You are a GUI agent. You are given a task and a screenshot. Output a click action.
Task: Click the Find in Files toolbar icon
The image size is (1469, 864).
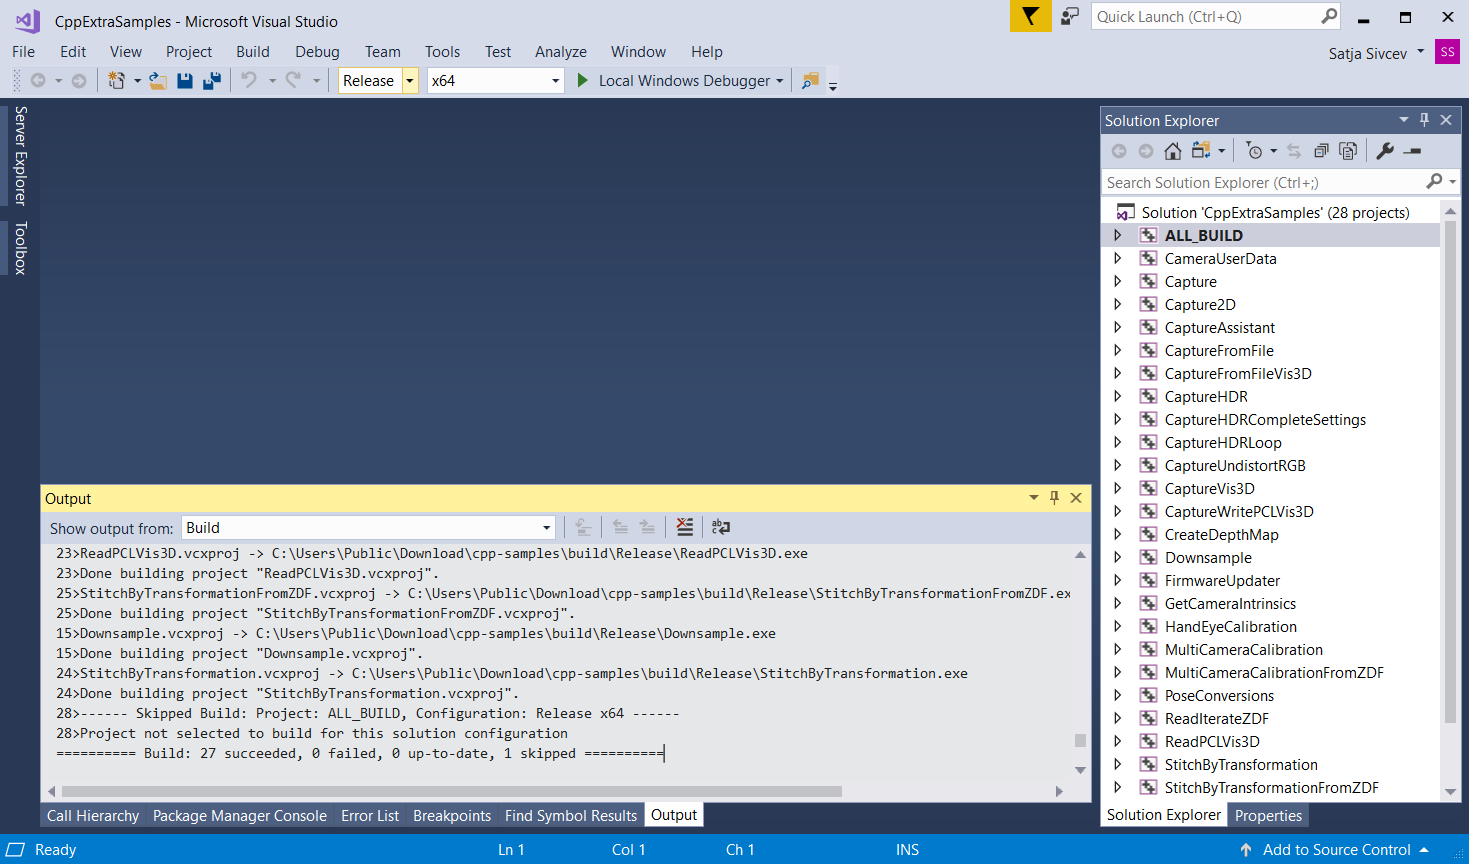pyautogui.click(x=811, y=80)
